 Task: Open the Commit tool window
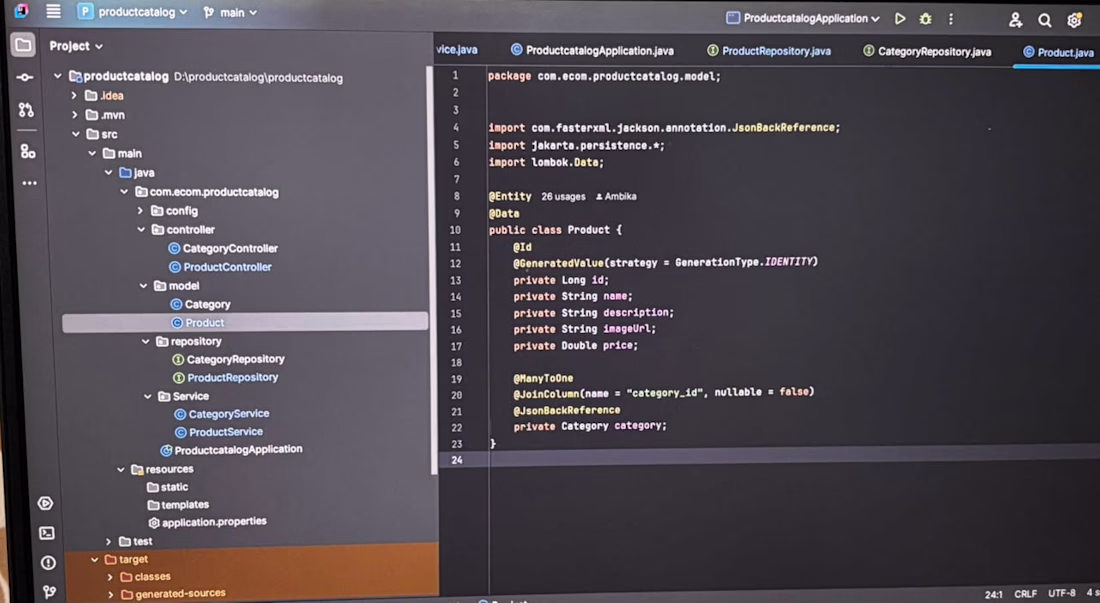tap(25, 77)
